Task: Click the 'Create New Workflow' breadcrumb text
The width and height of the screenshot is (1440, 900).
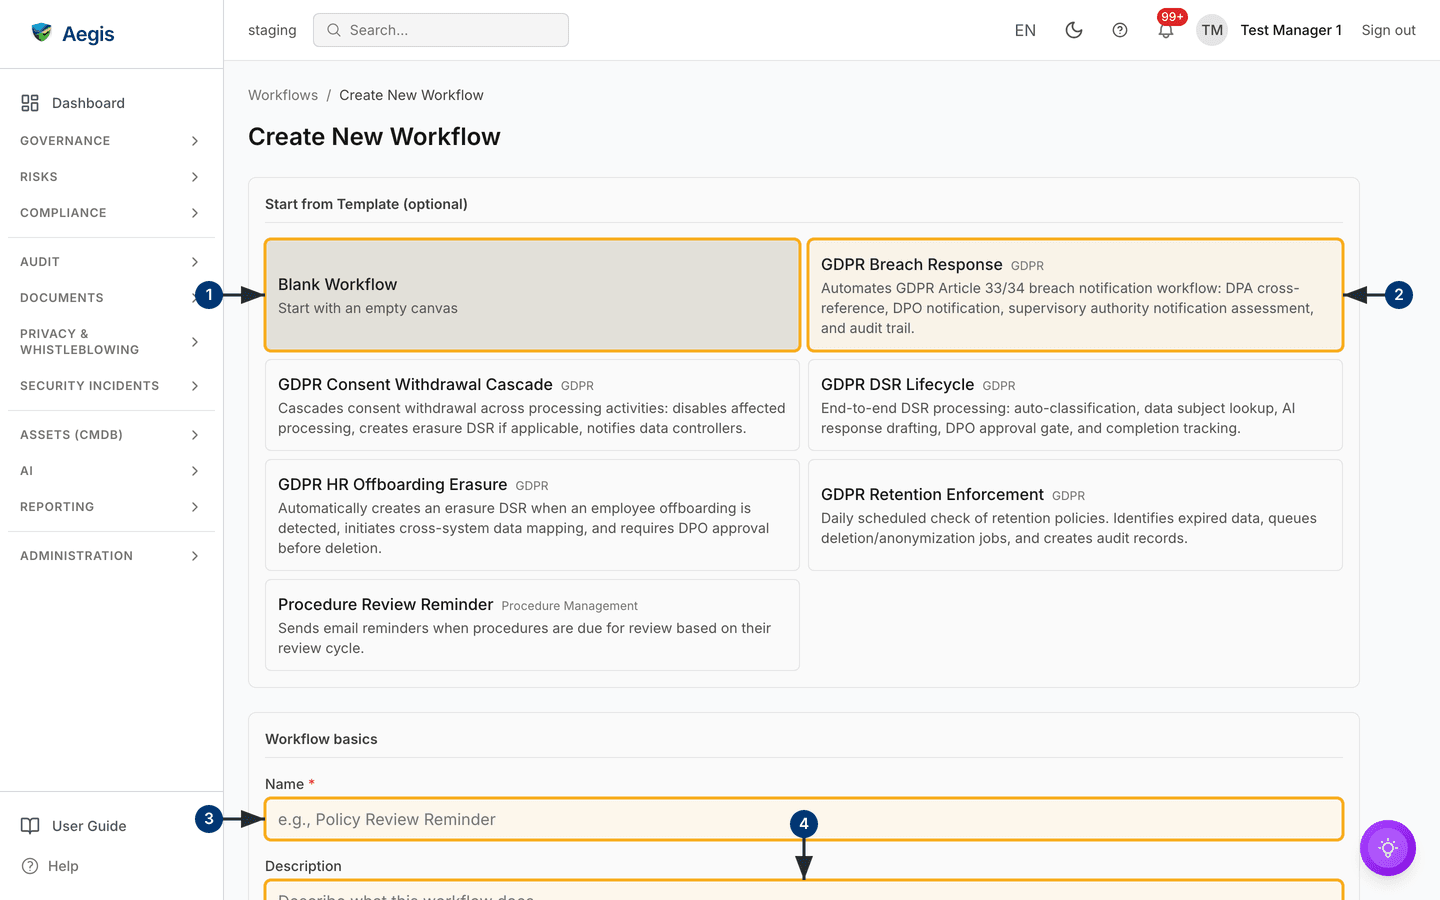Action: pos(411,95)
